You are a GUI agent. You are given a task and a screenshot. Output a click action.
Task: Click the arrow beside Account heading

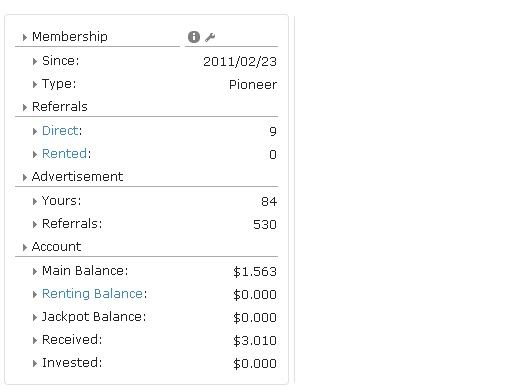click(x=25, y=247)
